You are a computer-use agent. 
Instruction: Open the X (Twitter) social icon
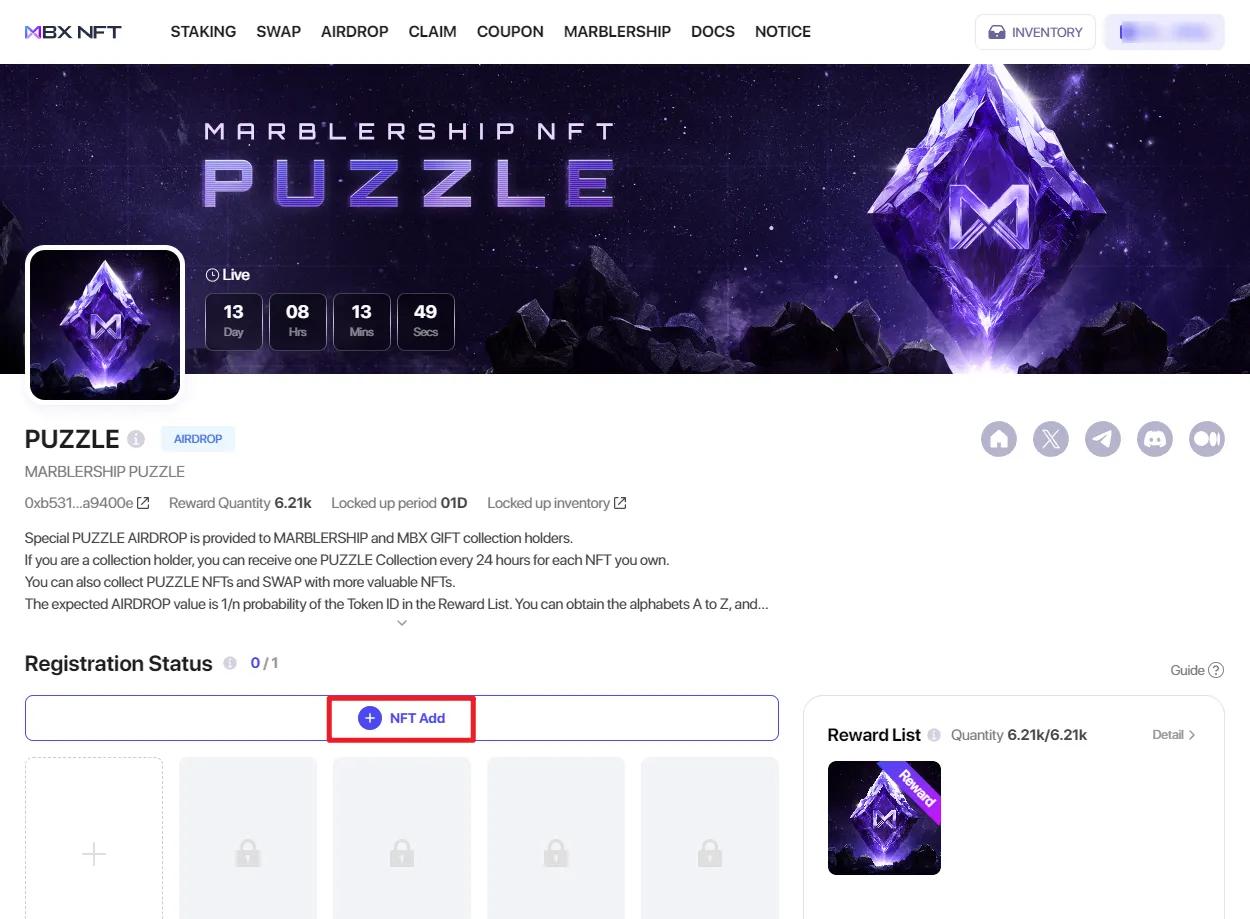point(1051,439)
